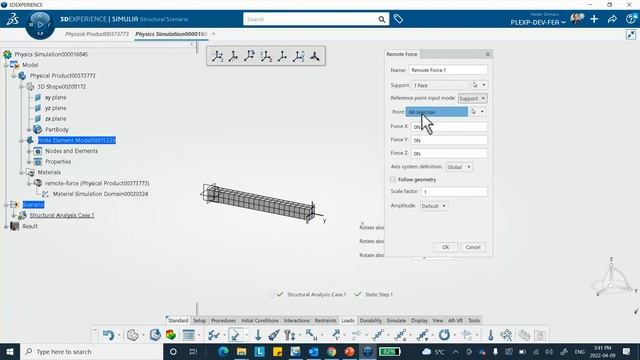The width and height of the screenshot is (640, 360).
Task: Enable the Follow geometry checkbox
Action: point(393,180)
